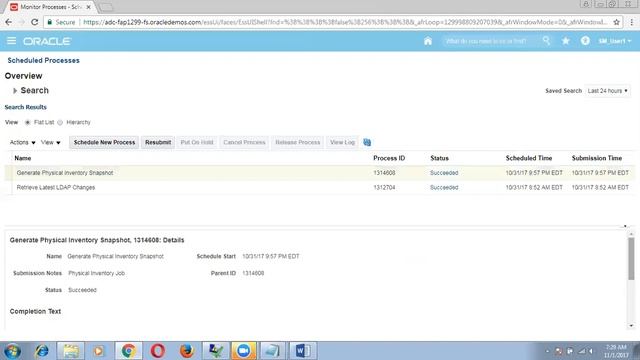Image resolution: width=640 pixels, height=360 pixels.
Task: Sort by the Submission Time column header
Action: coord(597,158)
